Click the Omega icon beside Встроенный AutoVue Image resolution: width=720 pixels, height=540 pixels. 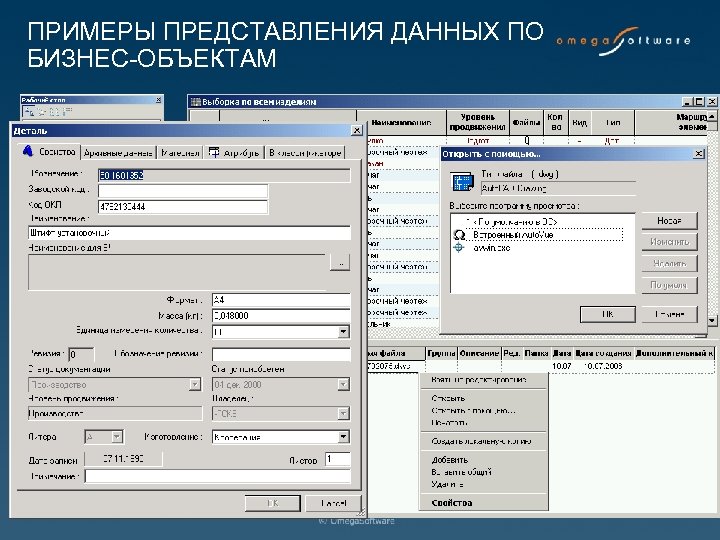click(x=459, y=235)
